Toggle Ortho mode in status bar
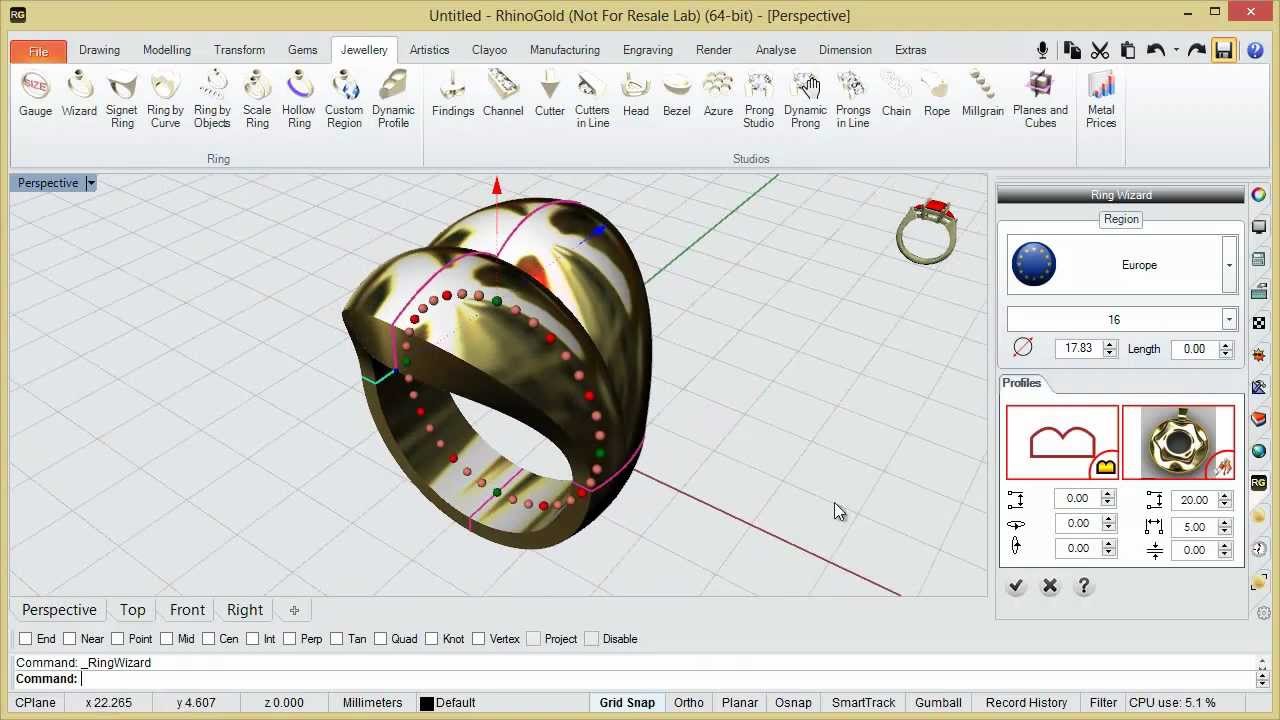1280x720 pixels. tap(689, 703)
